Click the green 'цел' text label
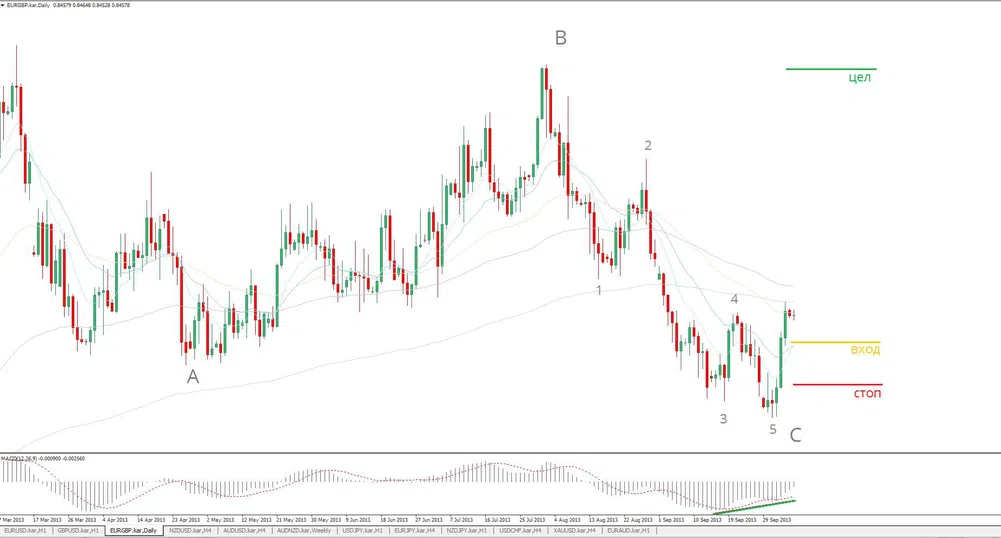This screenshot has width=1001, height=538. click(x=859, y=78)
